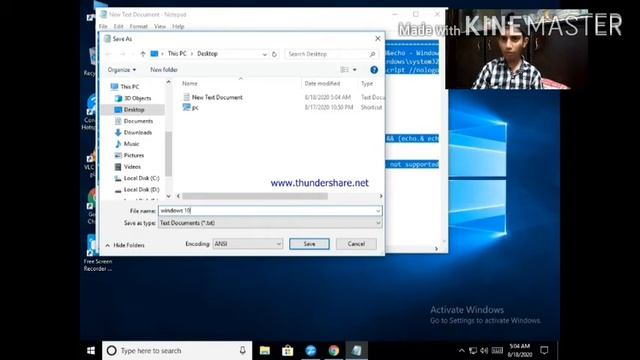This screenshot has height=360, width=640.
Task: Open the Save as type dropdown
Action: (x=270, y=223)
